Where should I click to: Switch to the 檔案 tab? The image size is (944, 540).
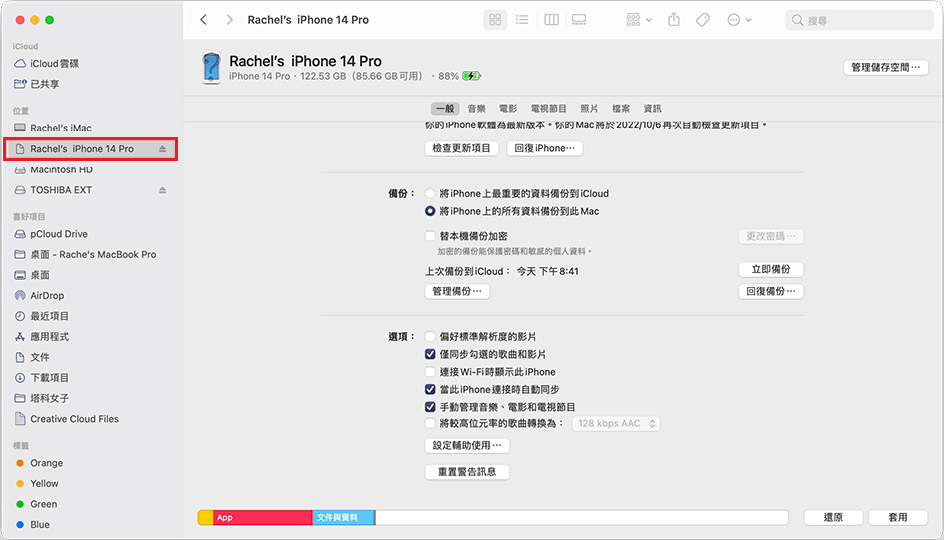tap(621, 108)
